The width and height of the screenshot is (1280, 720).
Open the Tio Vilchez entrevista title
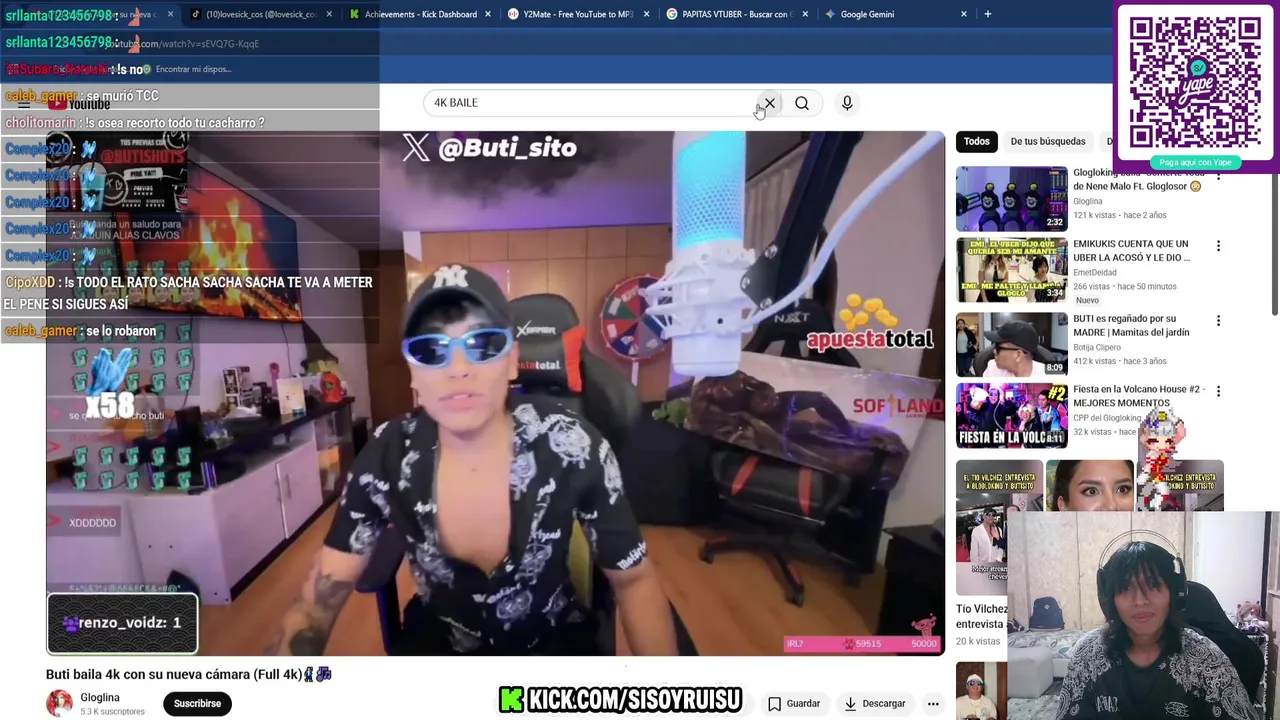coord(982,616)
